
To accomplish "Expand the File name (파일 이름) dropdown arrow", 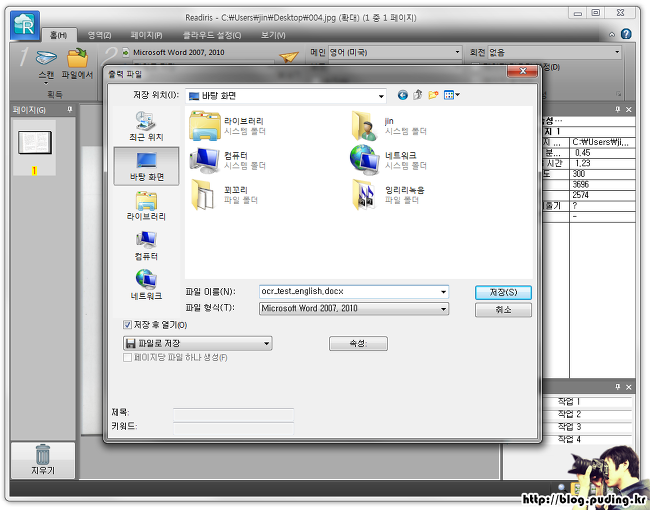I will point(444,292).
